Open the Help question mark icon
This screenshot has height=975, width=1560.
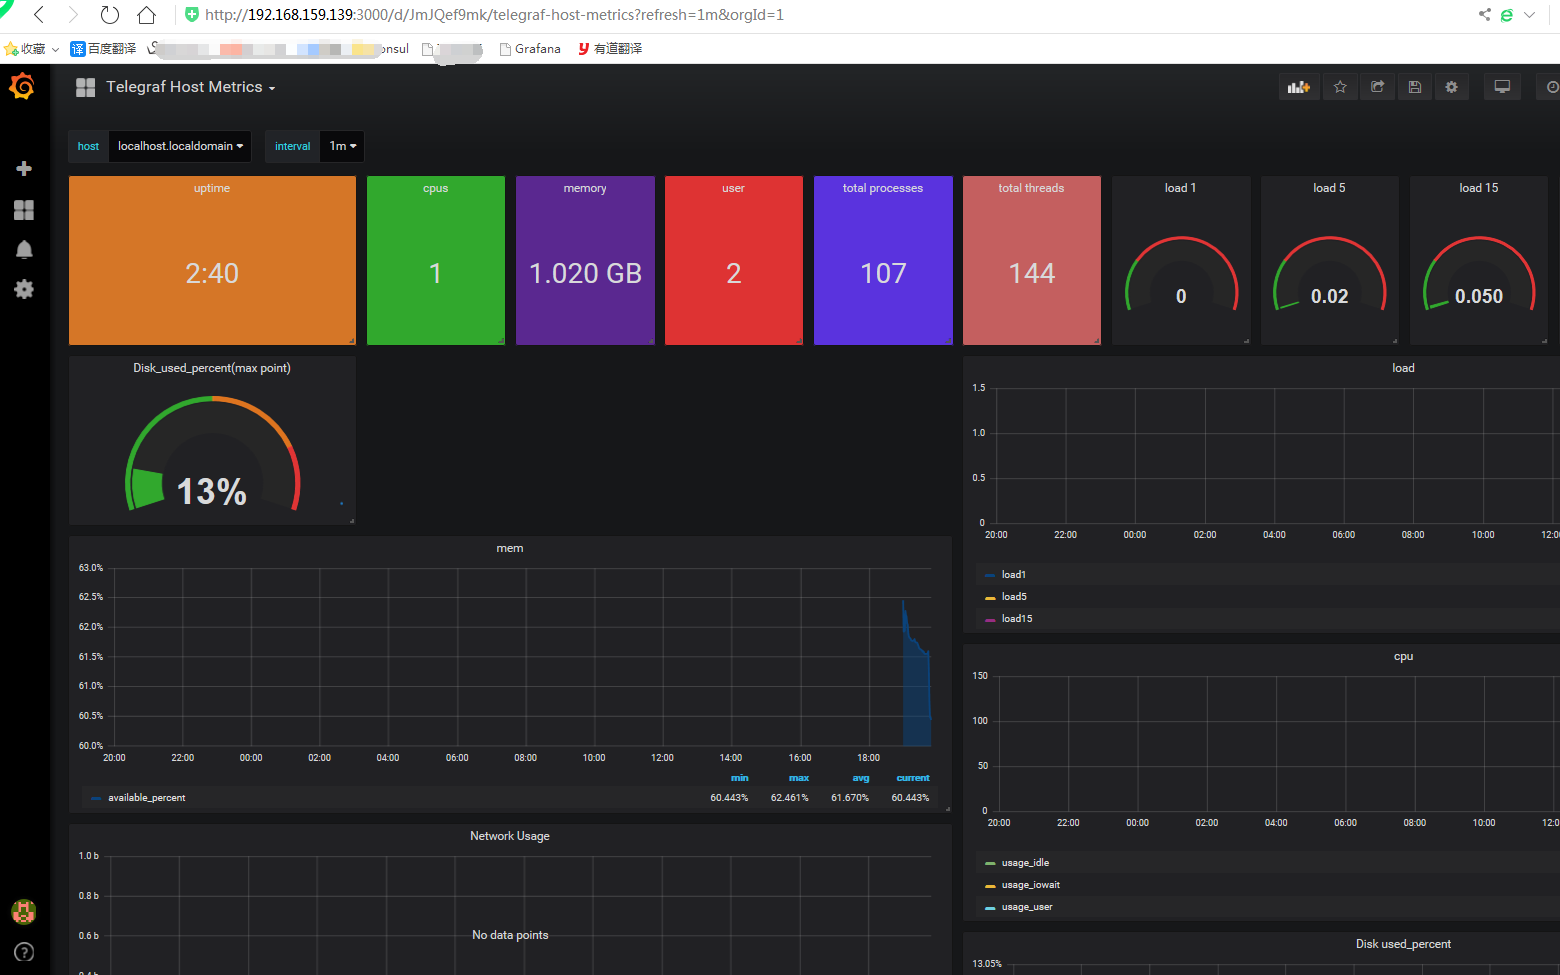24,952
